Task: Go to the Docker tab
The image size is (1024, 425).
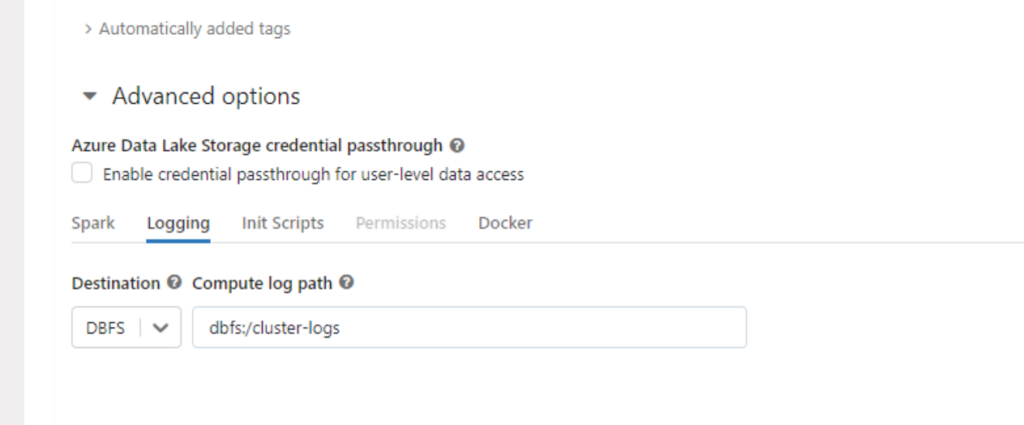Action: tap(505, 223)
